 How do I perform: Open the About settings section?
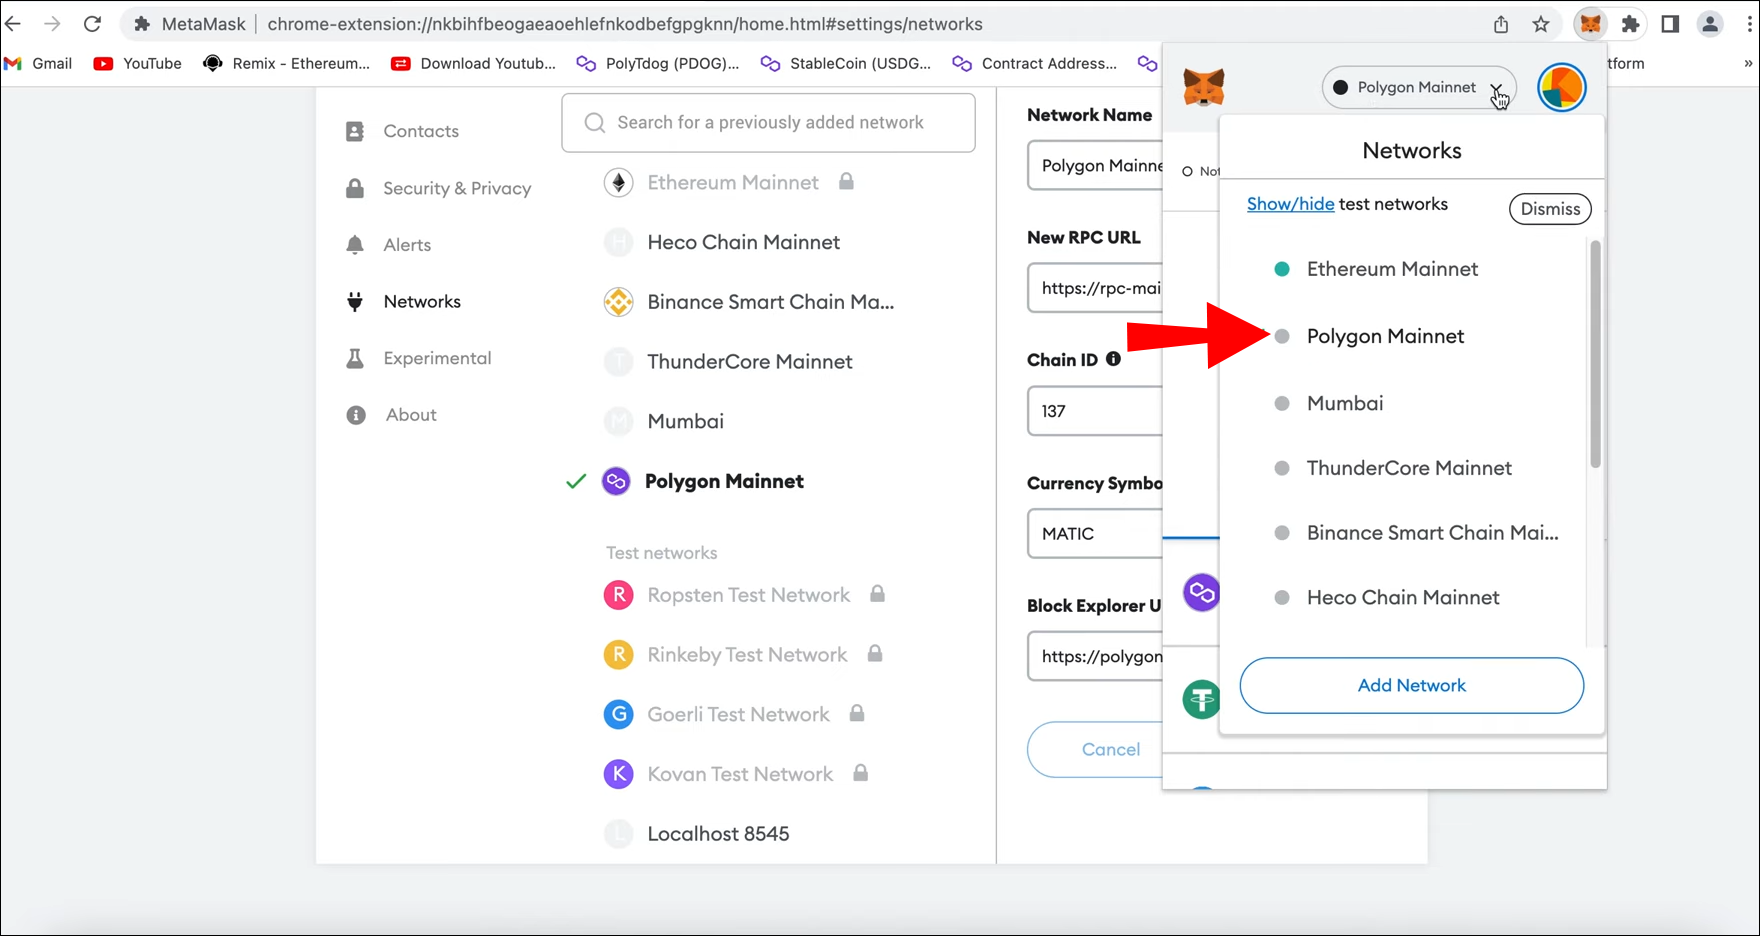[x=391, y=415]
